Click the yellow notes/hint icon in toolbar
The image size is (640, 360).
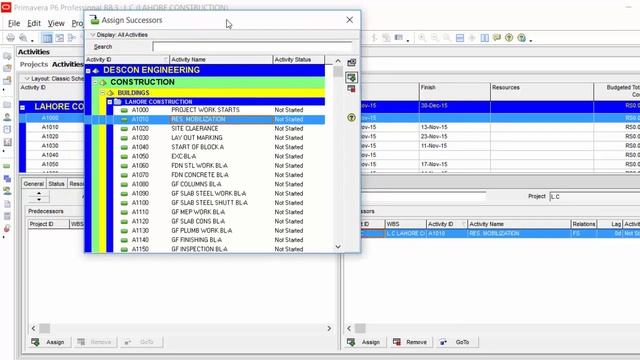click(497, 38)
